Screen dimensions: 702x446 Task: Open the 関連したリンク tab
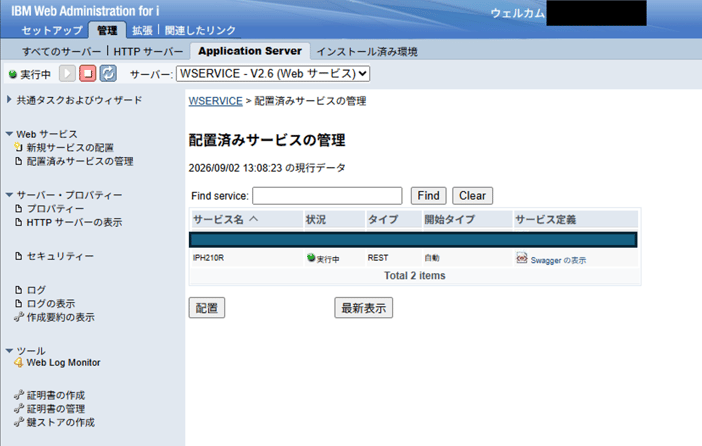(200, 30)
